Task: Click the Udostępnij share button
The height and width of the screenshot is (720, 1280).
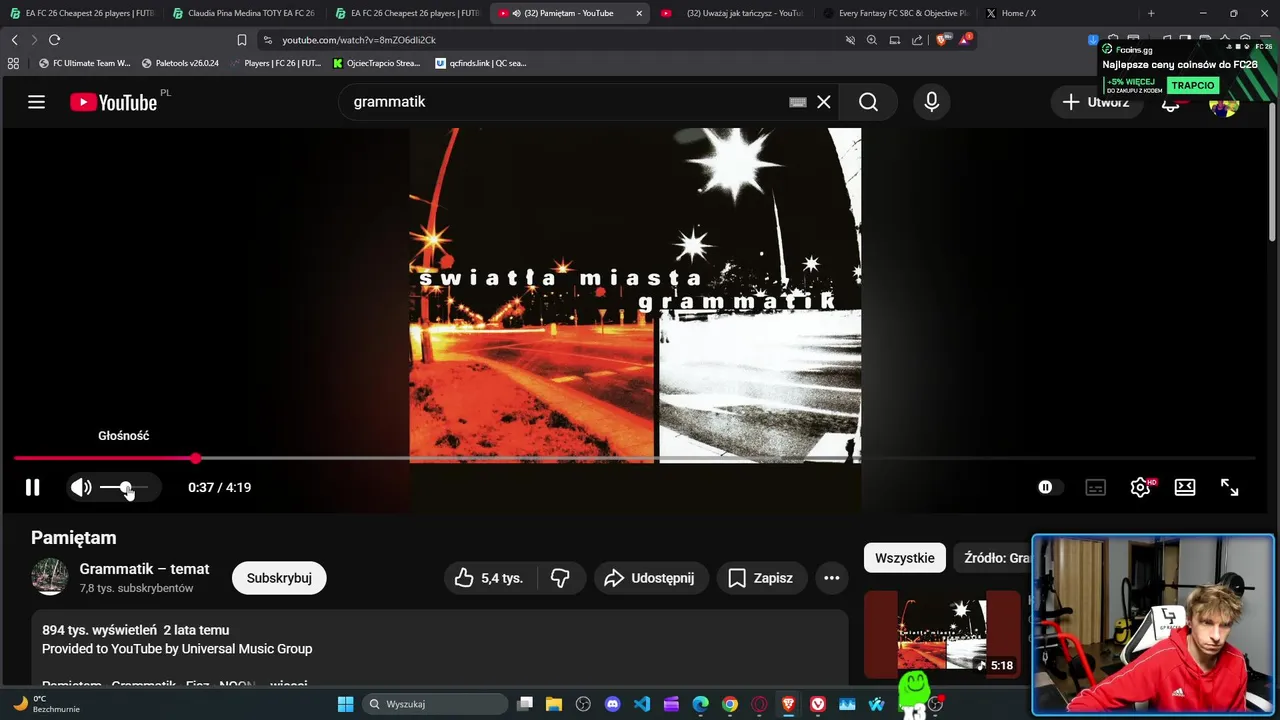Action: pos(650,578)
